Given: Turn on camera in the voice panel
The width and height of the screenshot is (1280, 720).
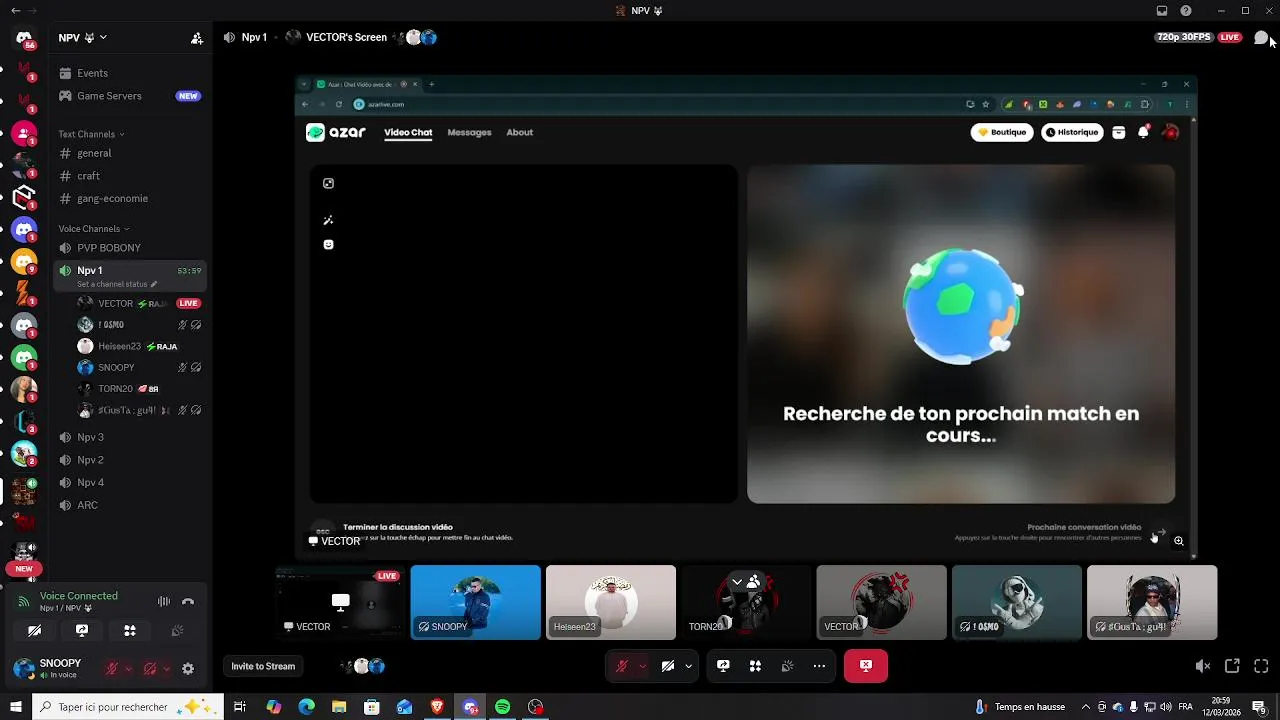Looking at the screenshot, I should click(34, 631).
